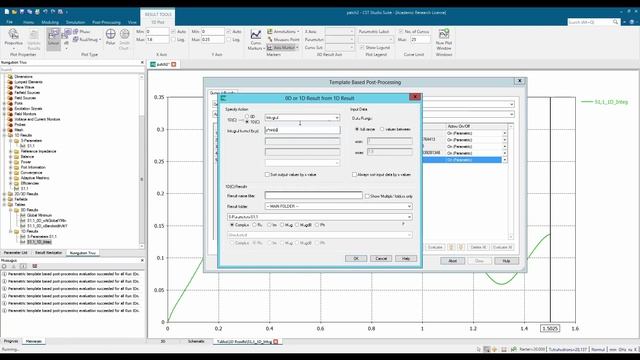
Task: Open the S-Parameters S1,1 result dropdown
Action: [x=320, y=217]
